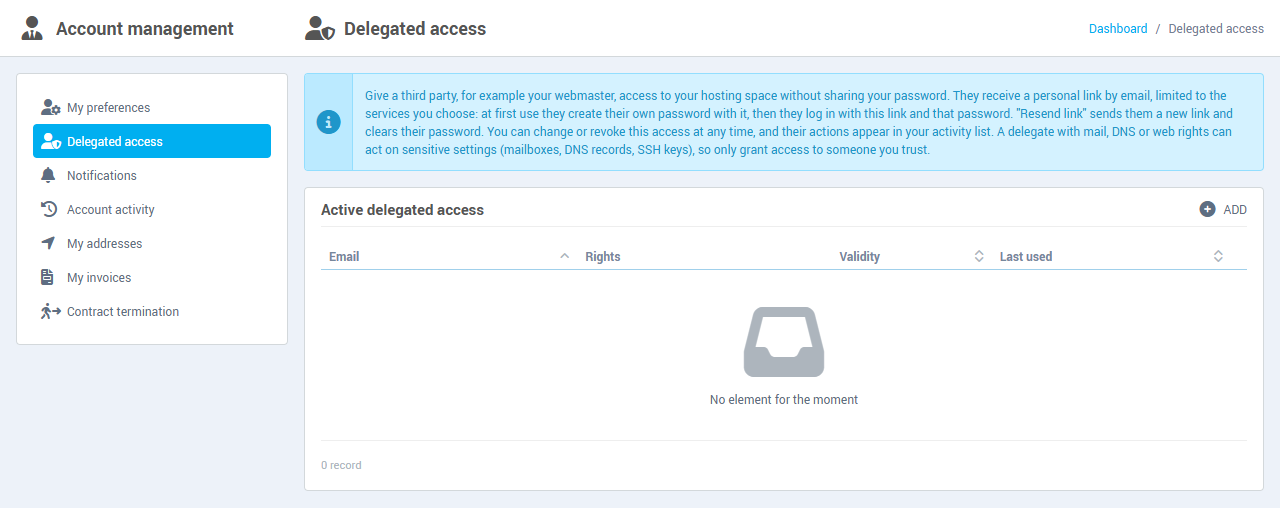This screenshot has height=508, width=1280.
Task: Click the My addresses arrow icon
Action: pyautogui.click(x=48, y=244)
